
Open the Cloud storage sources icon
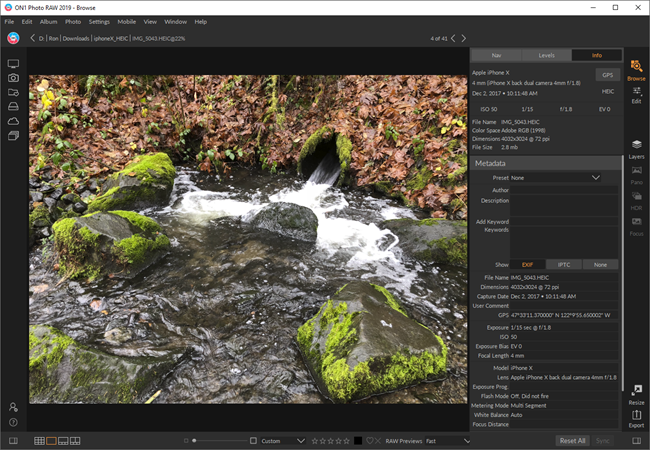(13, 121)
